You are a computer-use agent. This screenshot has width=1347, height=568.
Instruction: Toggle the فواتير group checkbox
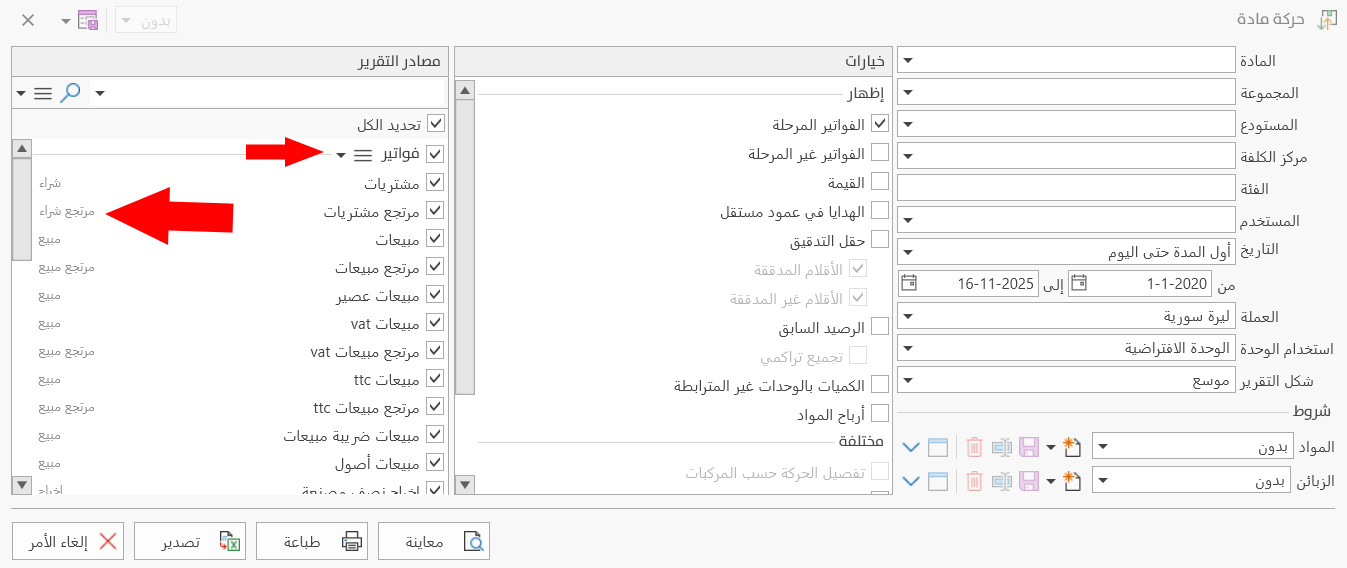pyautogui.click(x=435, y=154)
